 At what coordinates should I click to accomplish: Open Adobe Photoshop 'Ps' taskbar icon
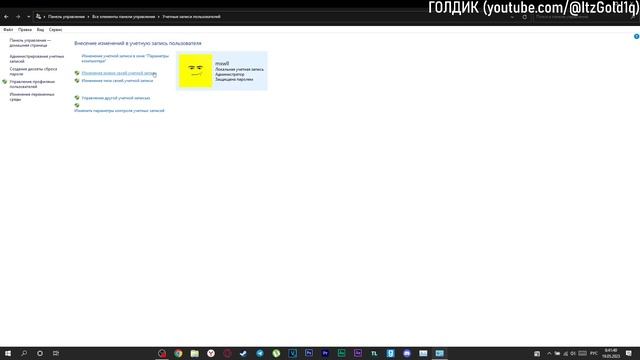click(309, 353)
